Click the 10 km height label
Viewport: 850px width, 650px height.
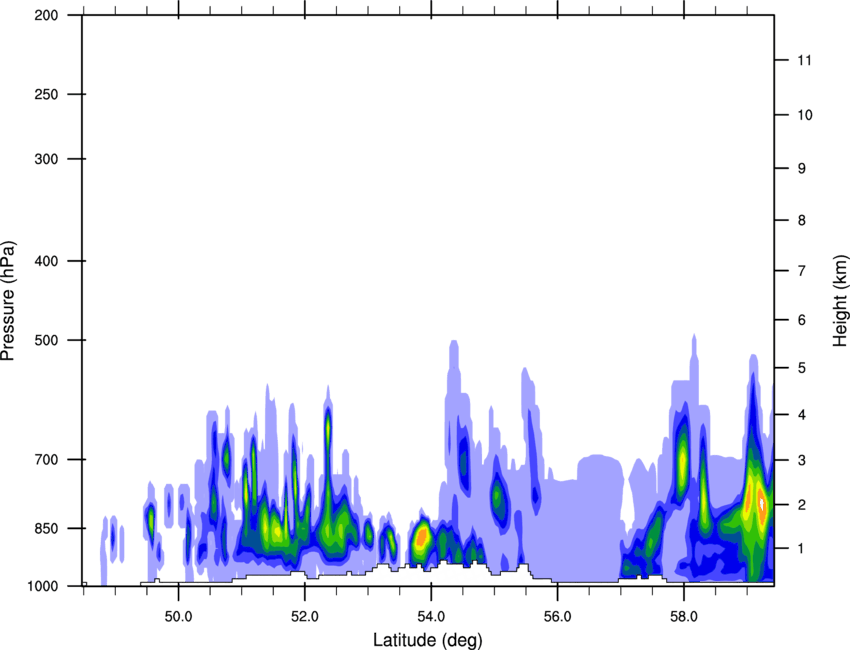(805, 115)
